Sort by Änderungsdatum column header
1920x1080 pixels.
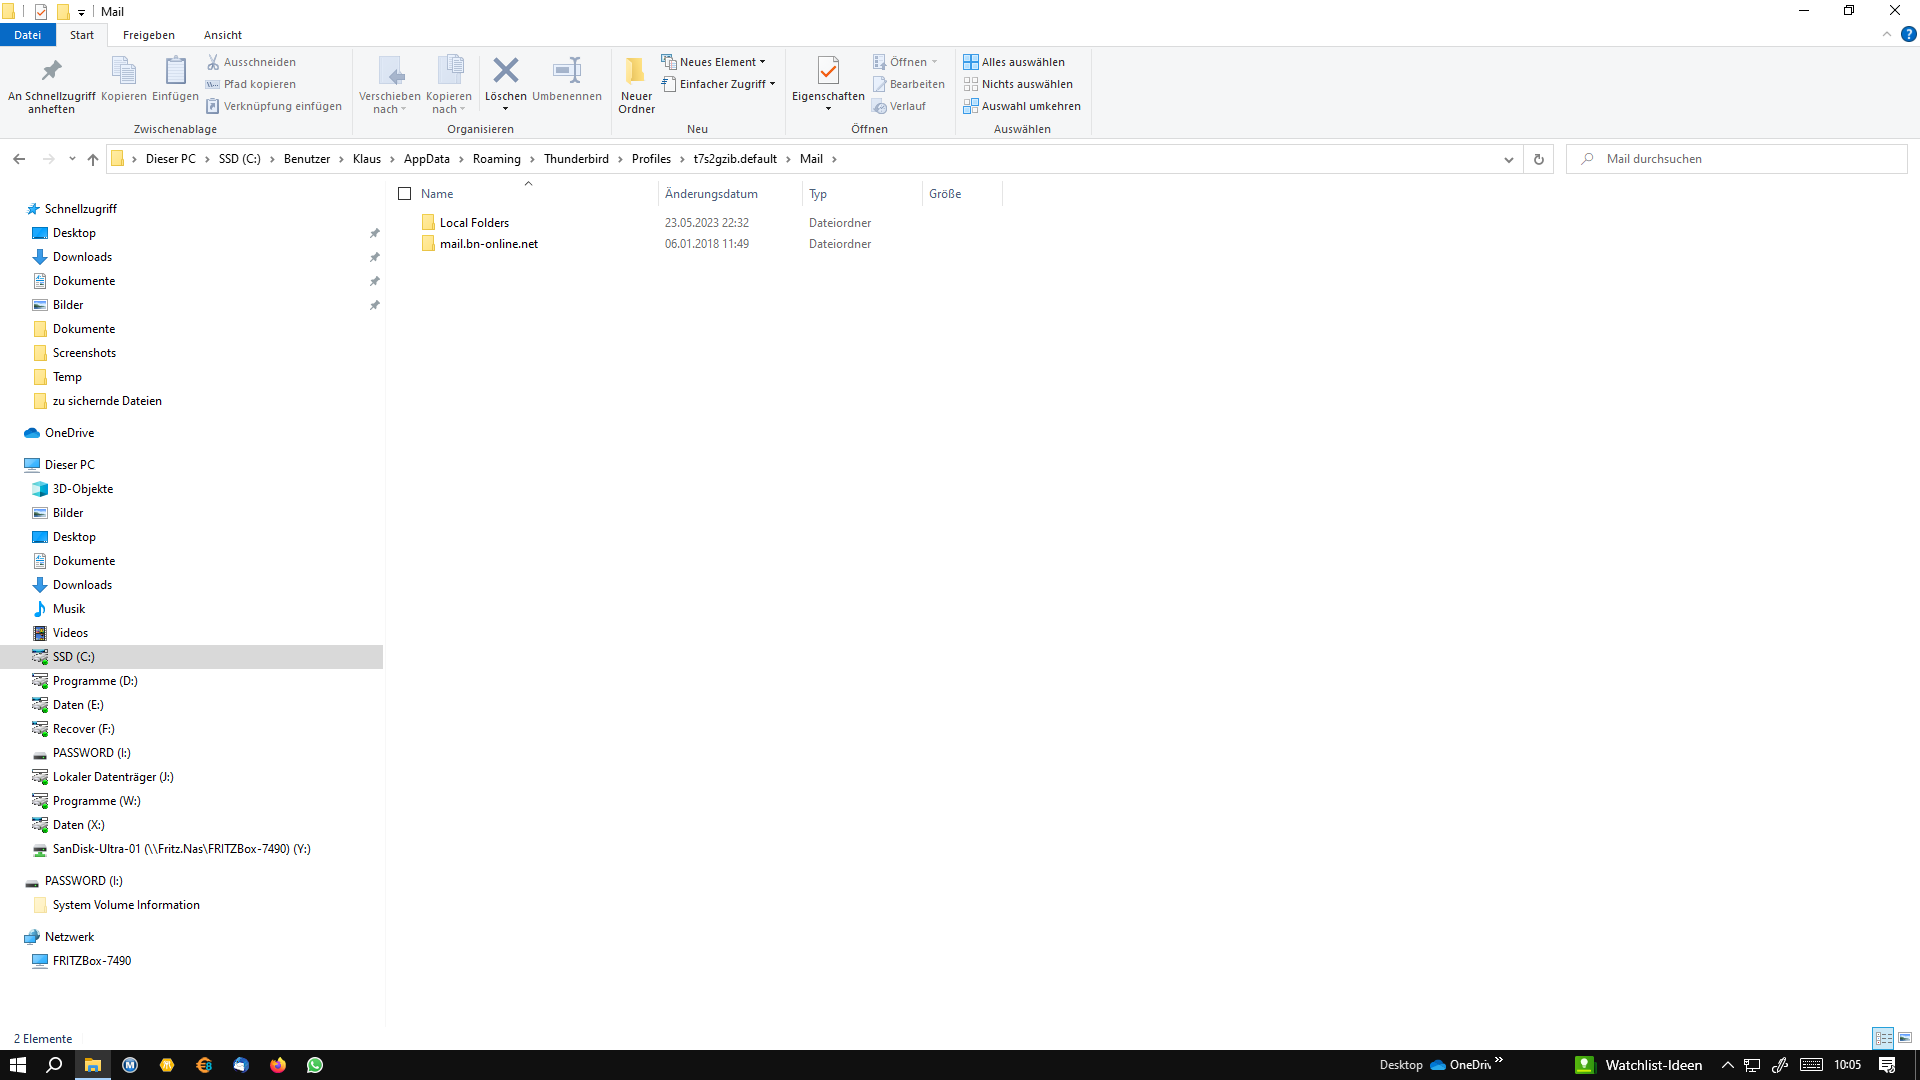click(x=711, y=194)
